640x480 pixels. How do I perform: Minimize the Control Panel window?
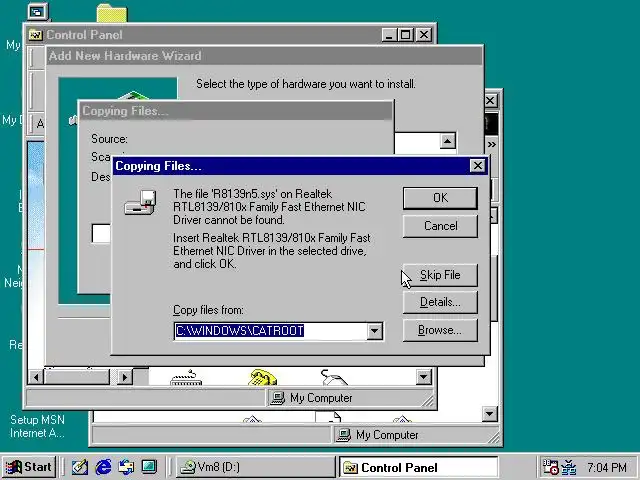pos(389,35)
